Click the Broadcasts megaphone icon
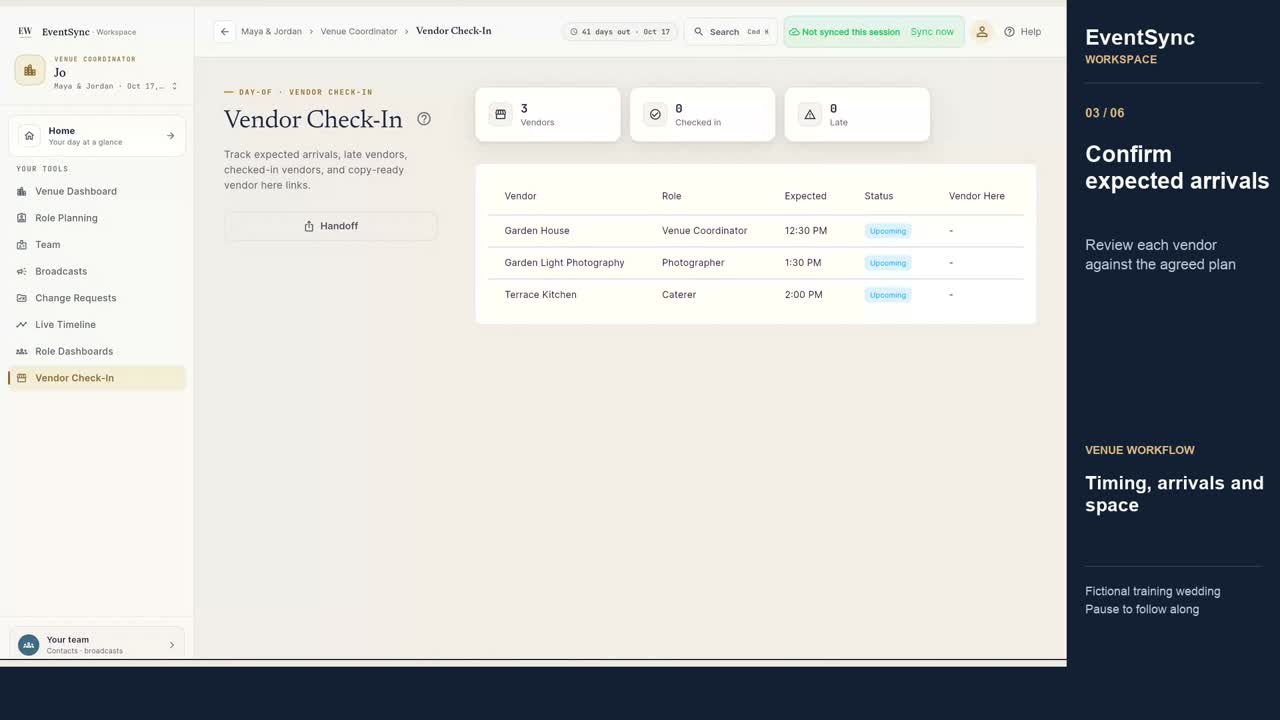Image resolution: width=1280 pixels, height=720 pixels. tap(22, 271)
